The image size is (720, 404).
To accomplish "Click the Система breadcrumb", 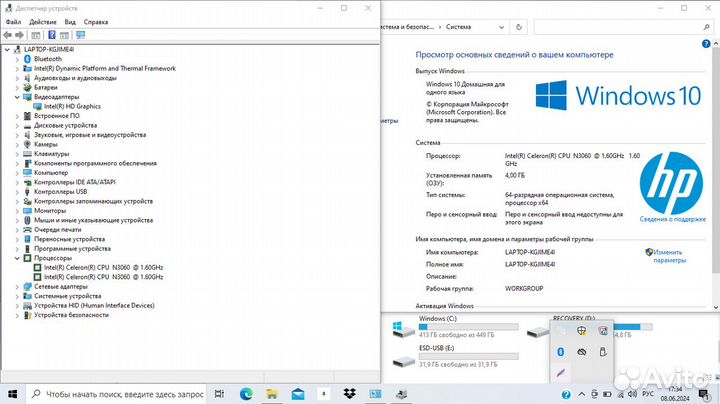I will (458, 27).
